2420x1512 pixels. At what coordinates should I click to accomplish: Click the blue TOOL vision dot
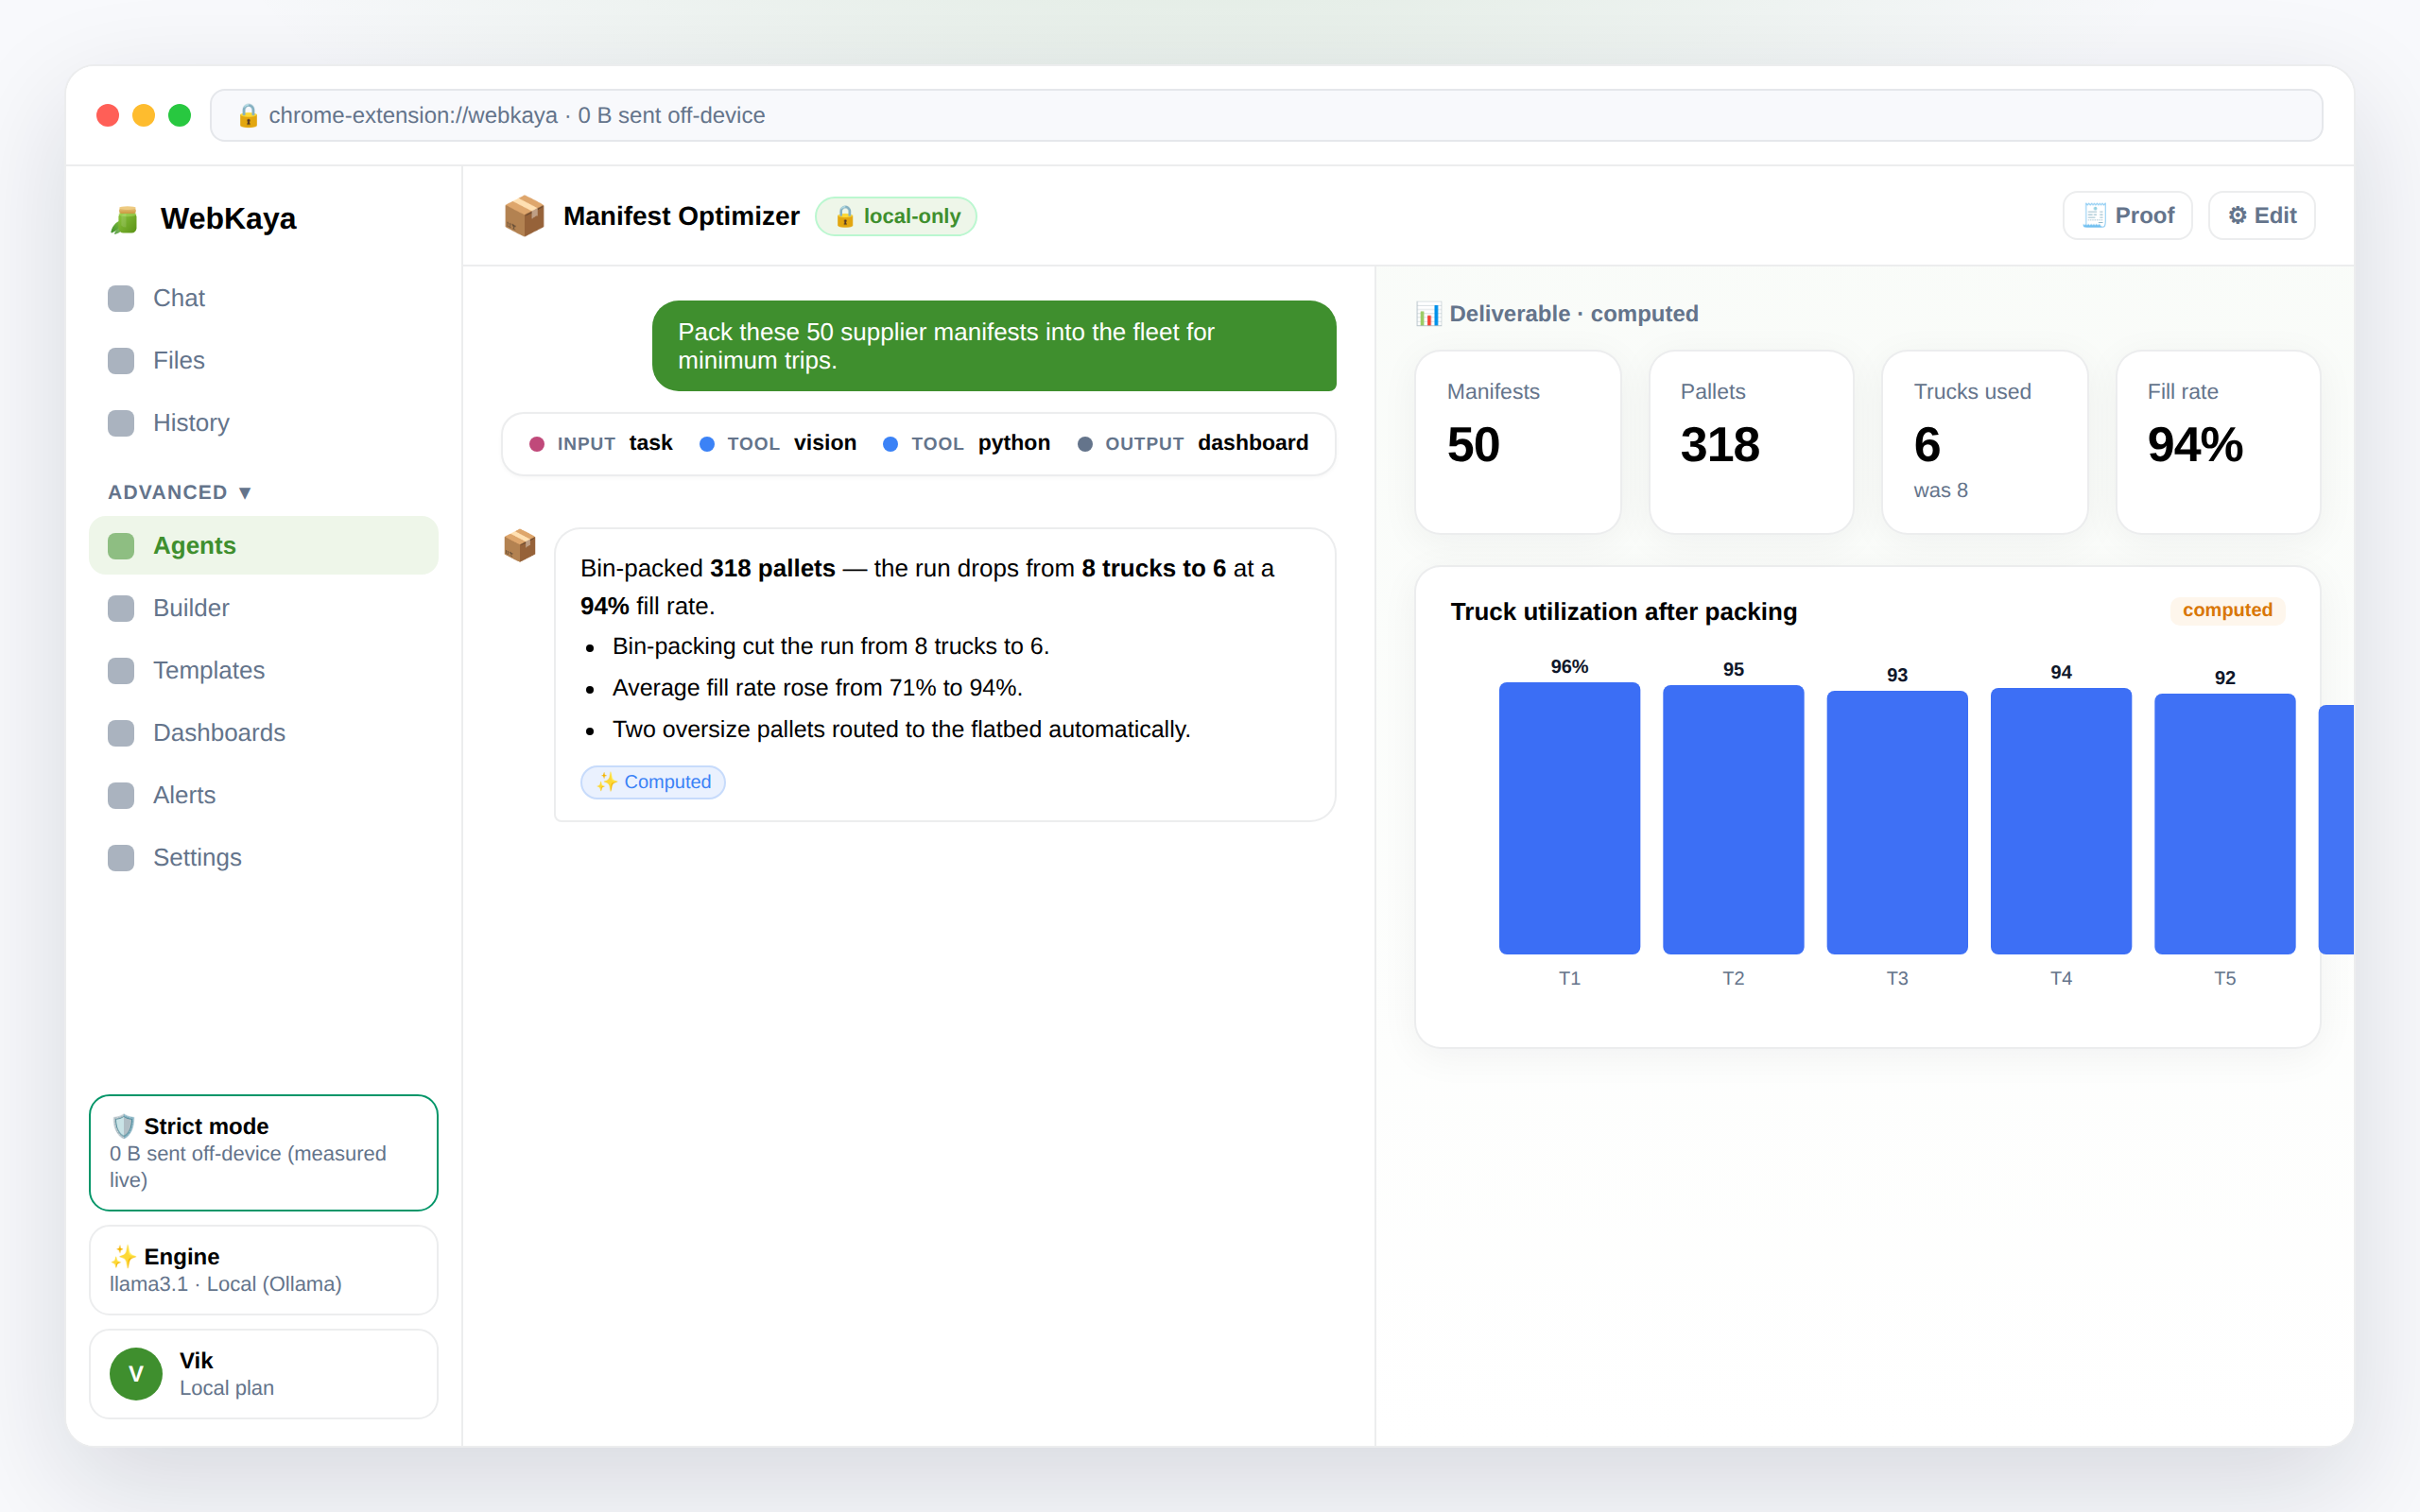point(707,444)
